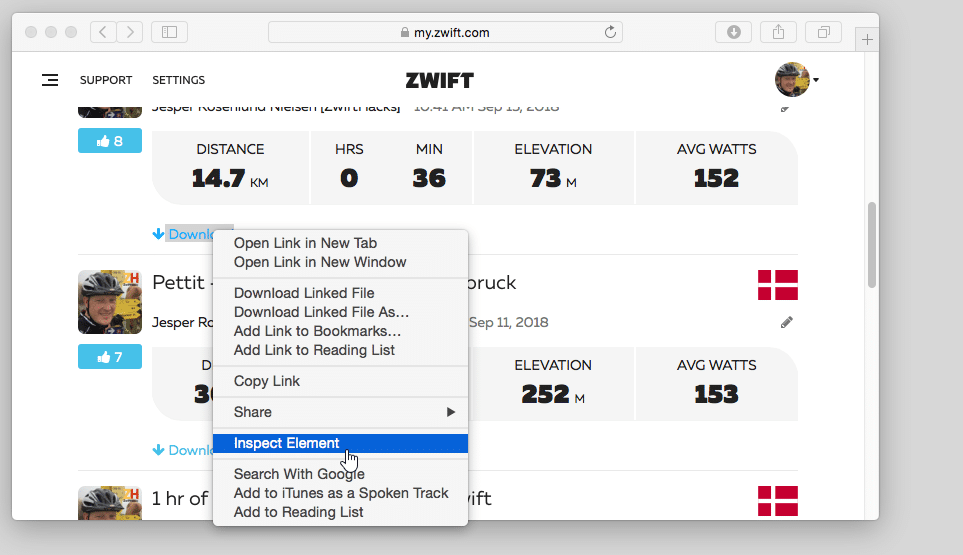Image resolution: width=963 pixels, height=555 pixels.
Task: Click the Download link under Pettit activity
Action: (x=182, y=450)
